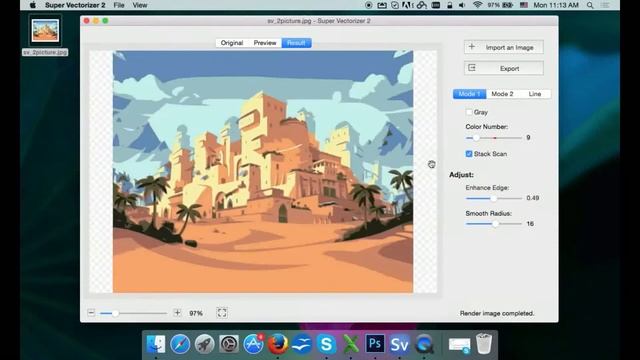Uncheck the Stack Scan checkbox
The width and height of the screenshot is (640, 360).
(x=469, y=154)
